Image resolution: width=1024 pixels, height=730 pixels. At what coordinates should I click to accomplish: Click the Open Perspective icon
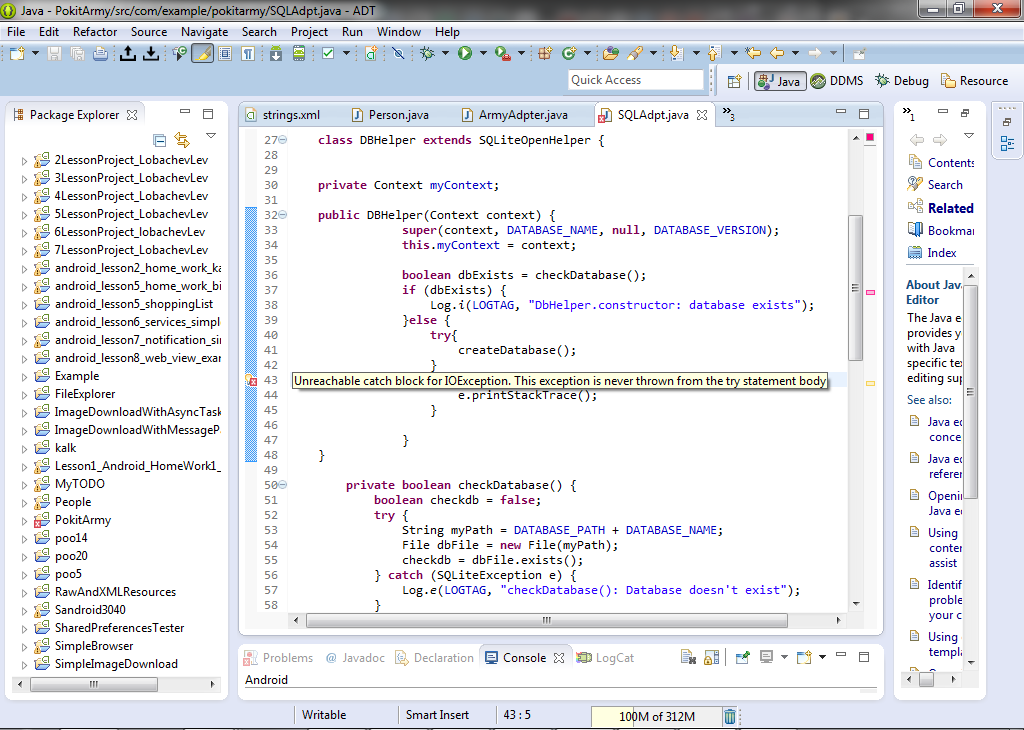coord(735,81)
